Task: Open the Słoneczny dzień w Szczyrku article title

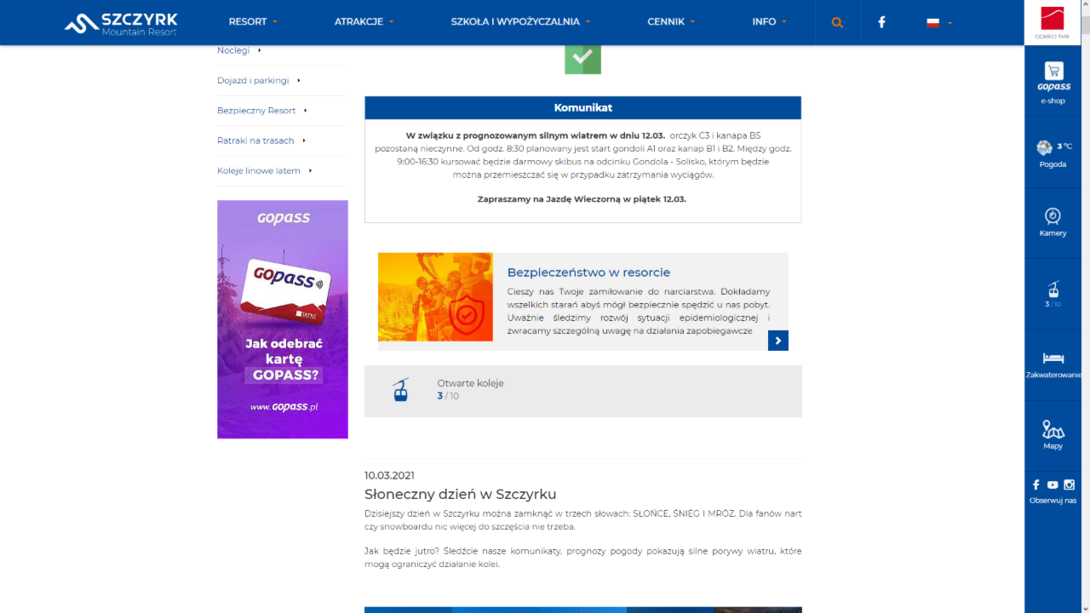Action: 460,494
